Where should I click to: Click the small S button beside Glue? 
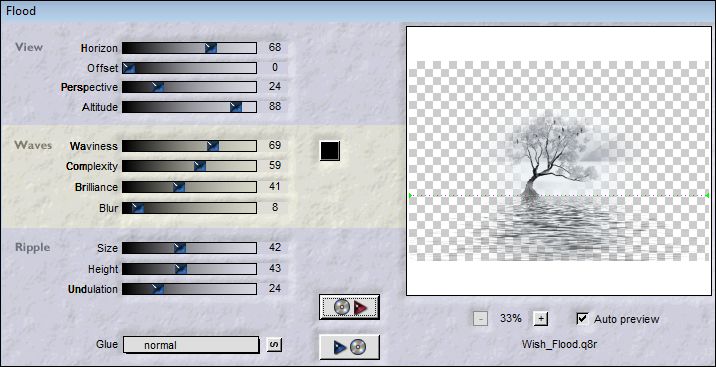tap(274, 345)
